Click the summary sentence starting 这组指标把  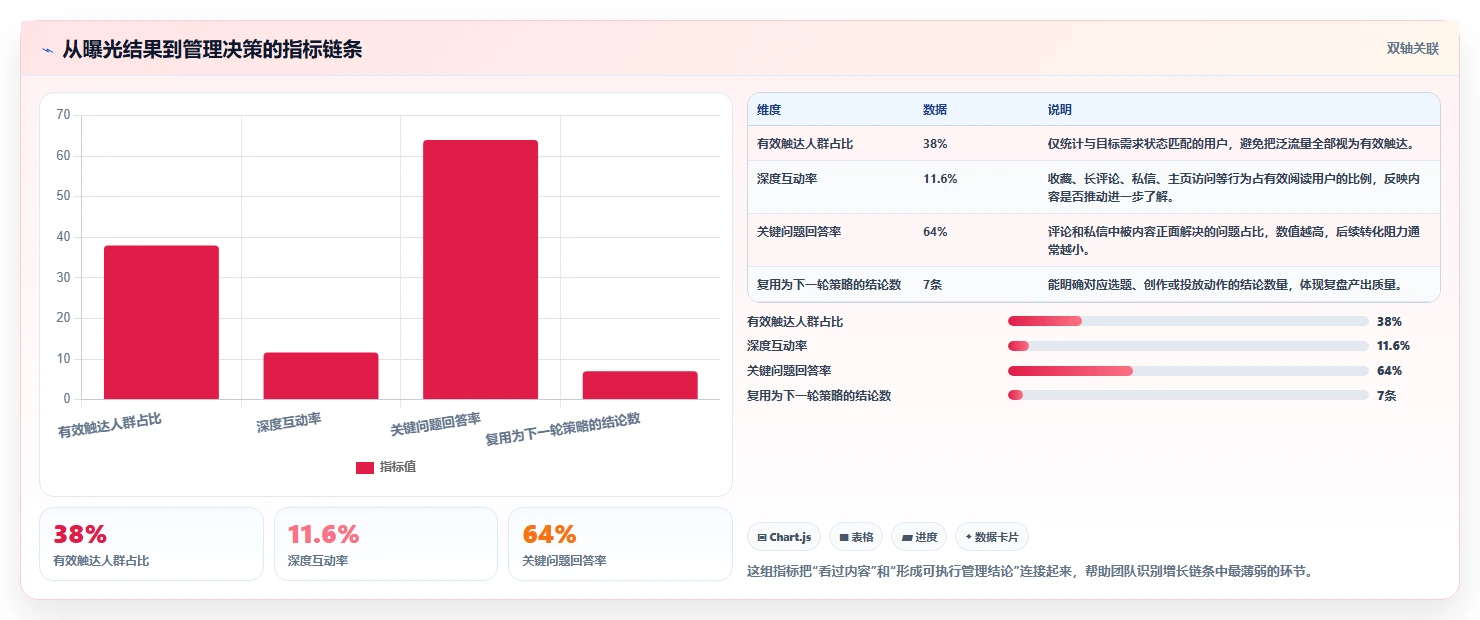click(1029, 572)
